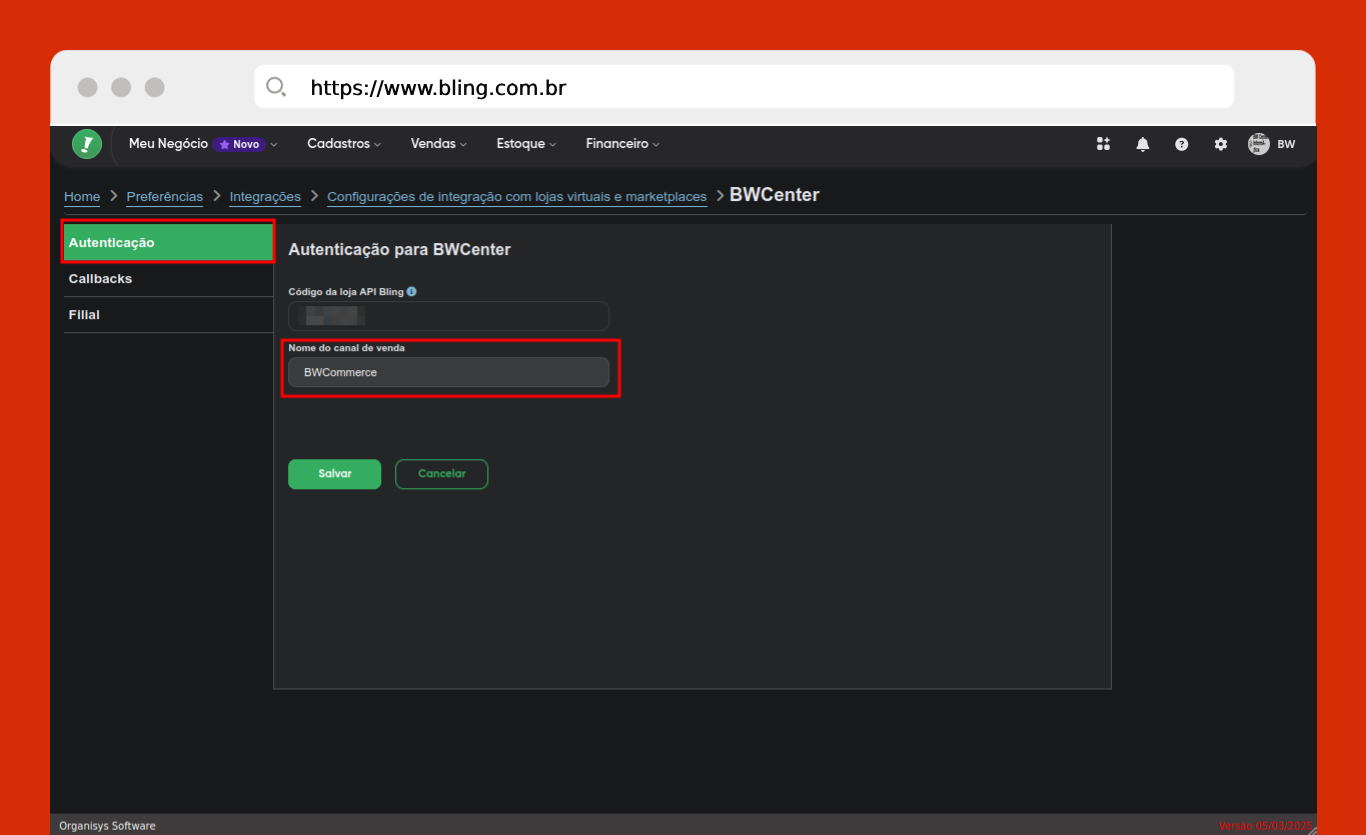
Task: Click the Código da loja API Bling field
Action: [x=448, y=316]
